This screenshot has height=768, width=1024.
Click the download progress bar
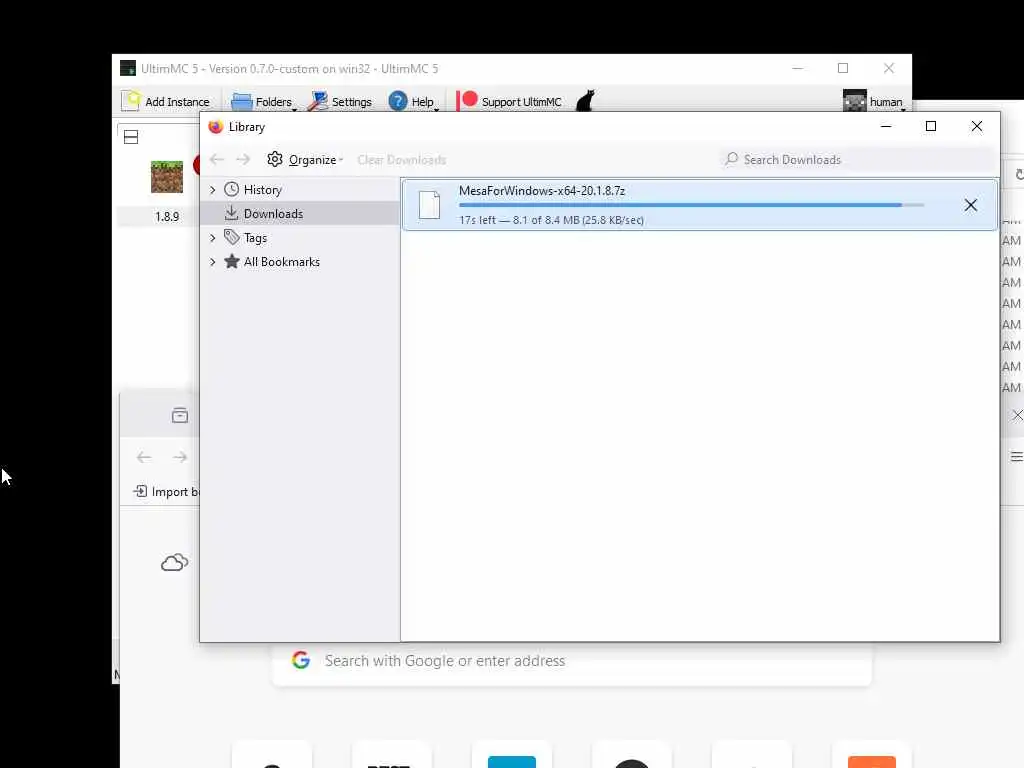click(x=691, y=205)
